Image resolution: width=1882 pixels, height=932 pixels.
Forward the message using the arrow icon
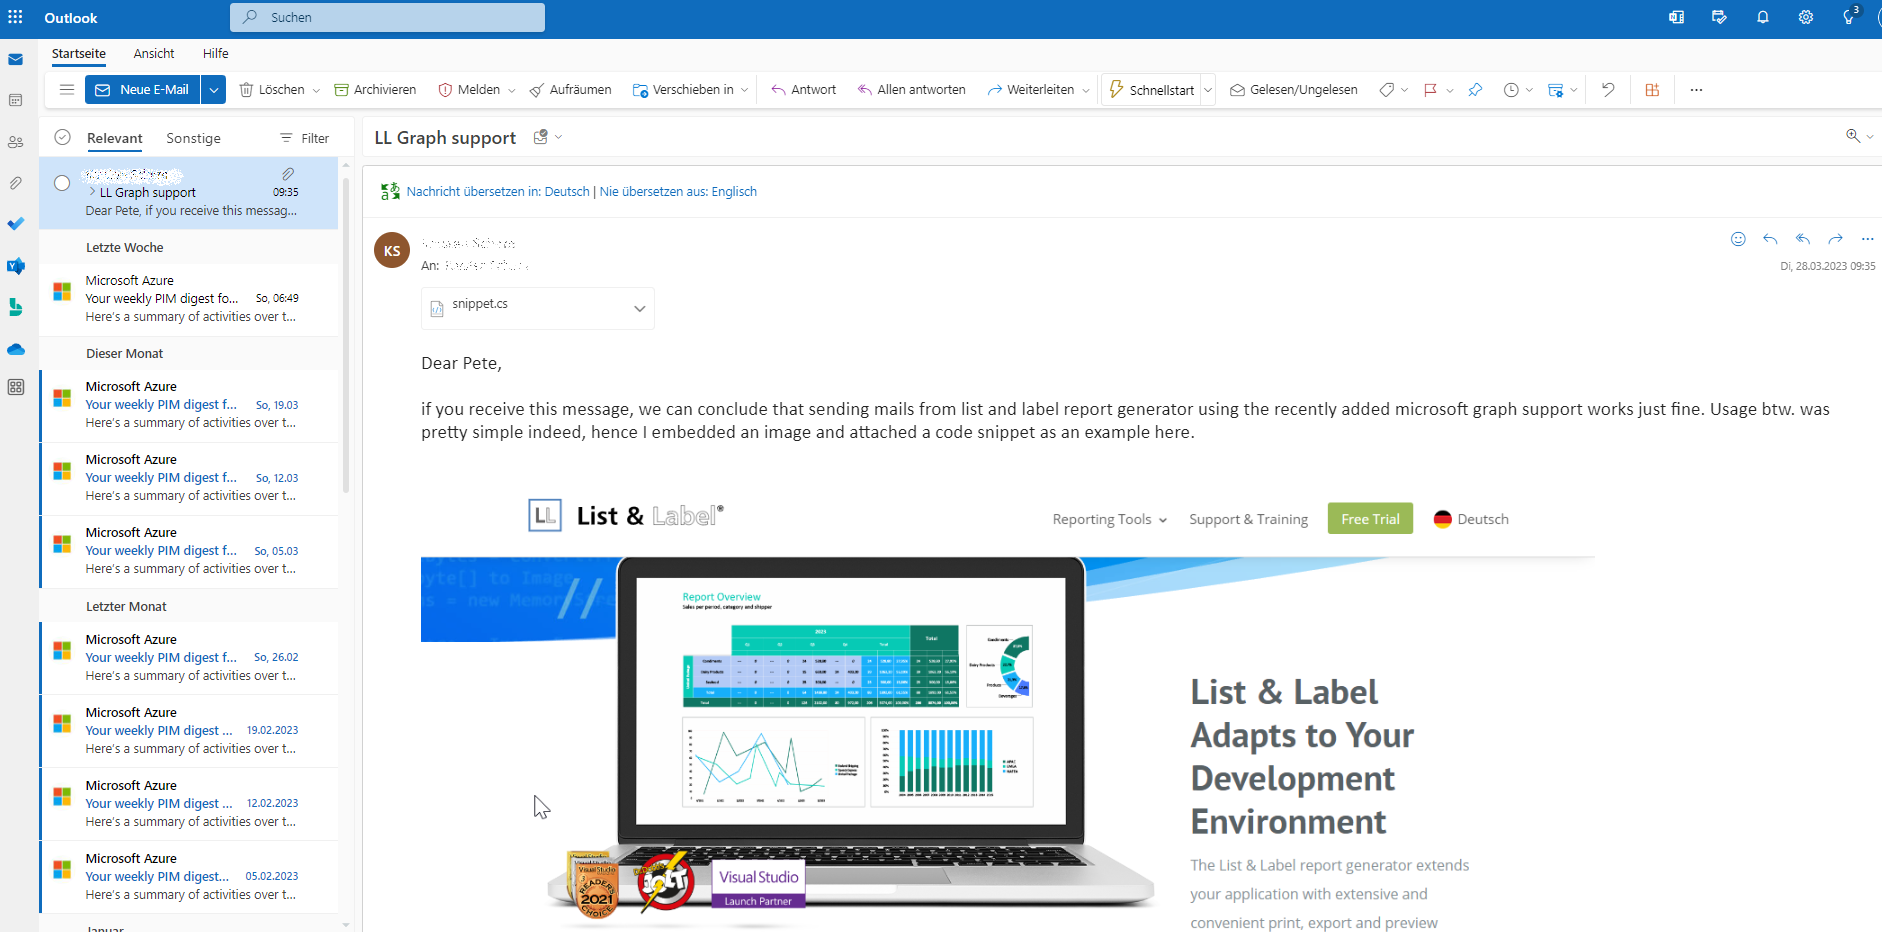click(x=1835, y=239)
